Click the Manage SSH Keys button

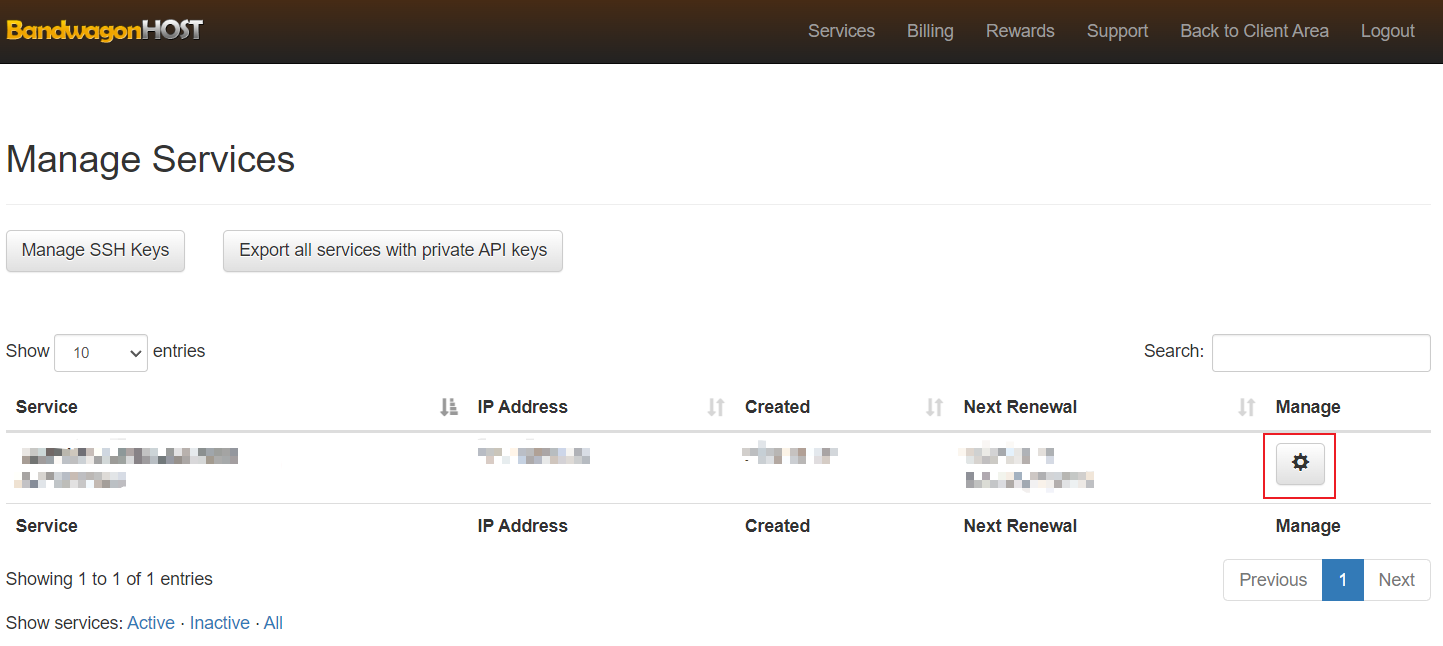click(x=96, y=251)
